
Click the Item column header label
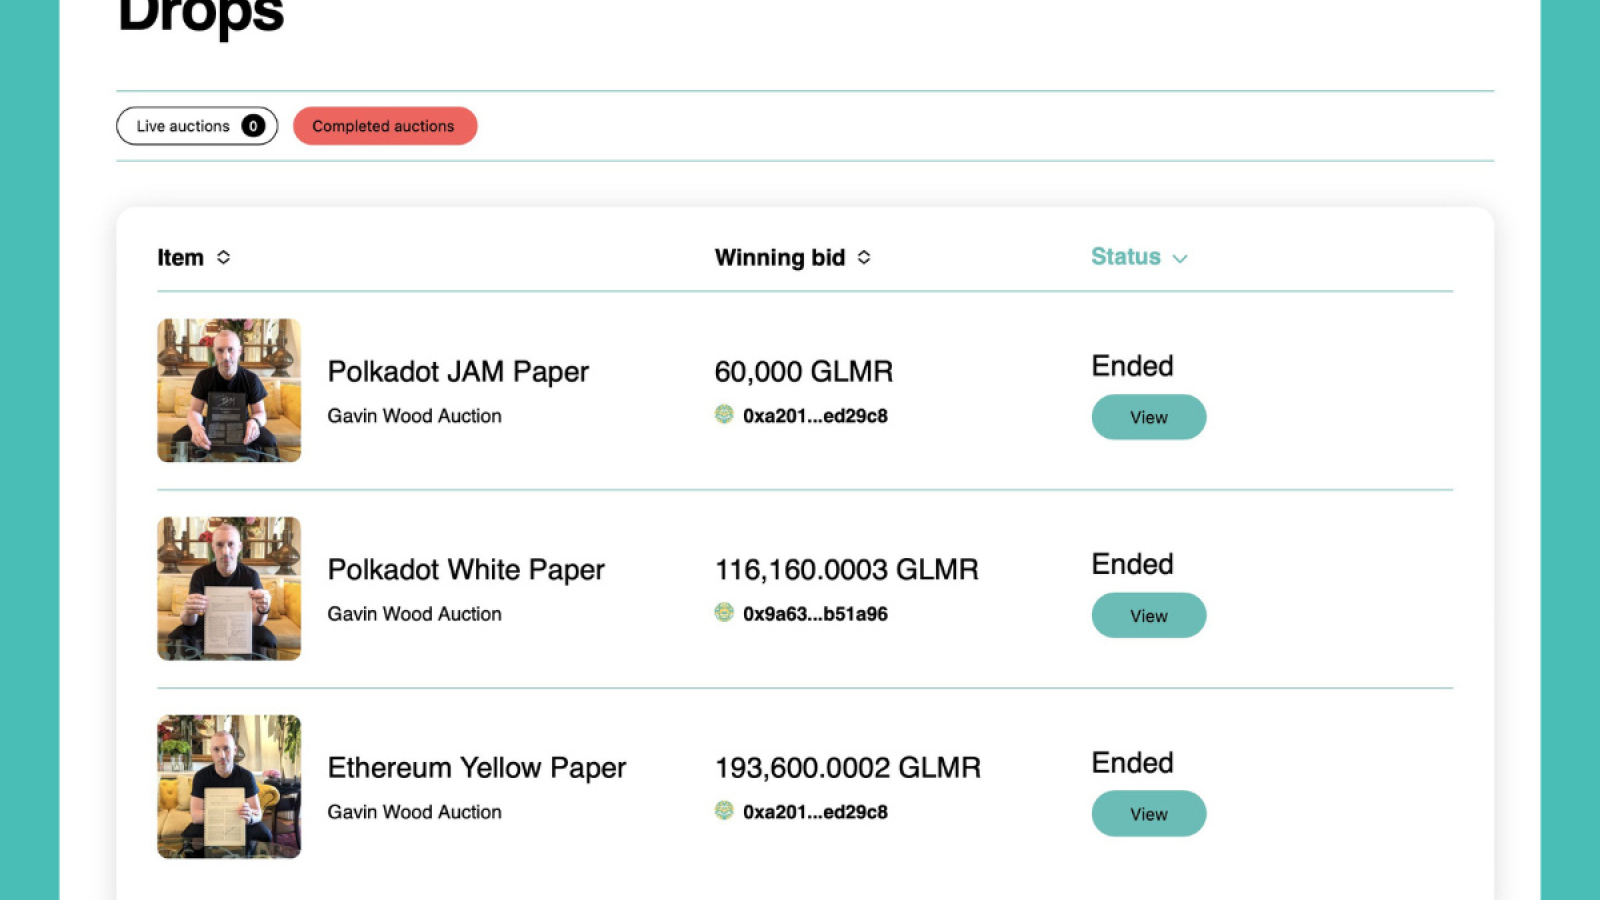(180, 258)
